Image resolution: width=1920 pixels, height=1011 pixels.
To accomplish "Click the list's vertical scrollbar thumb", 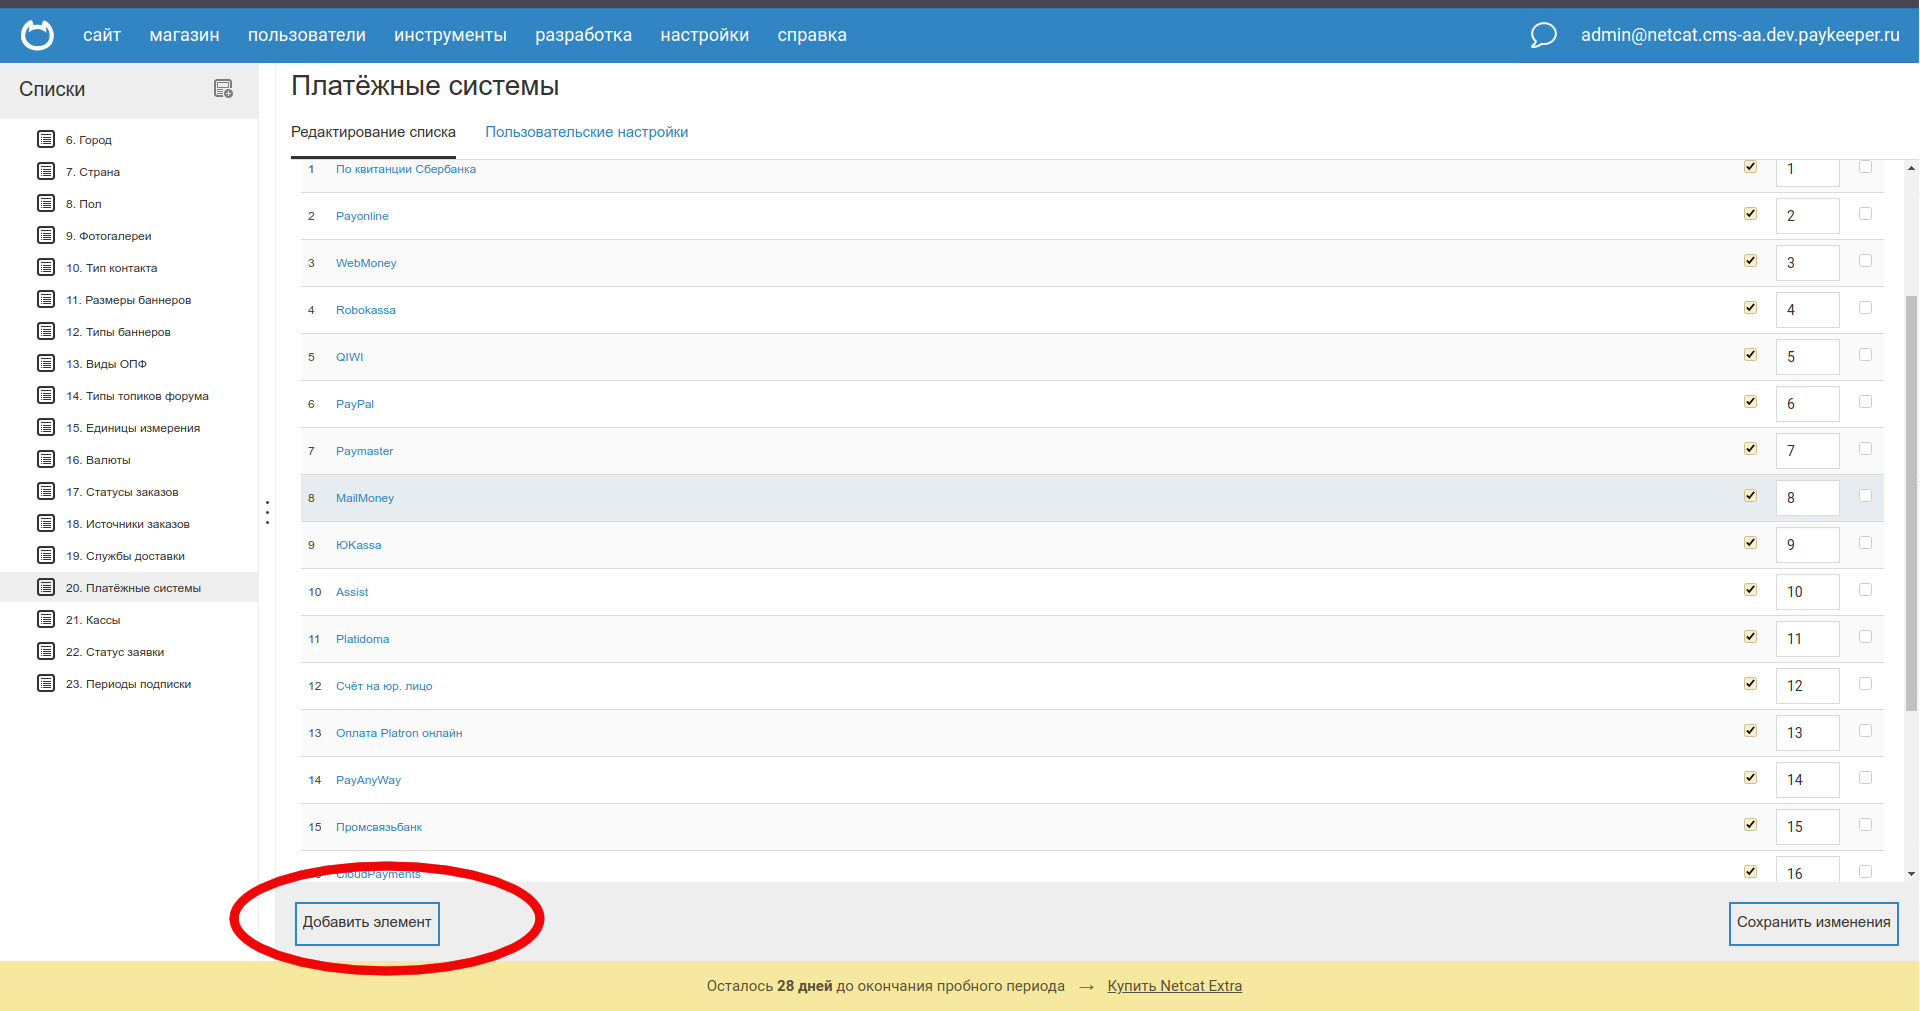I will pyautogui.click(x=1911, y=500).
